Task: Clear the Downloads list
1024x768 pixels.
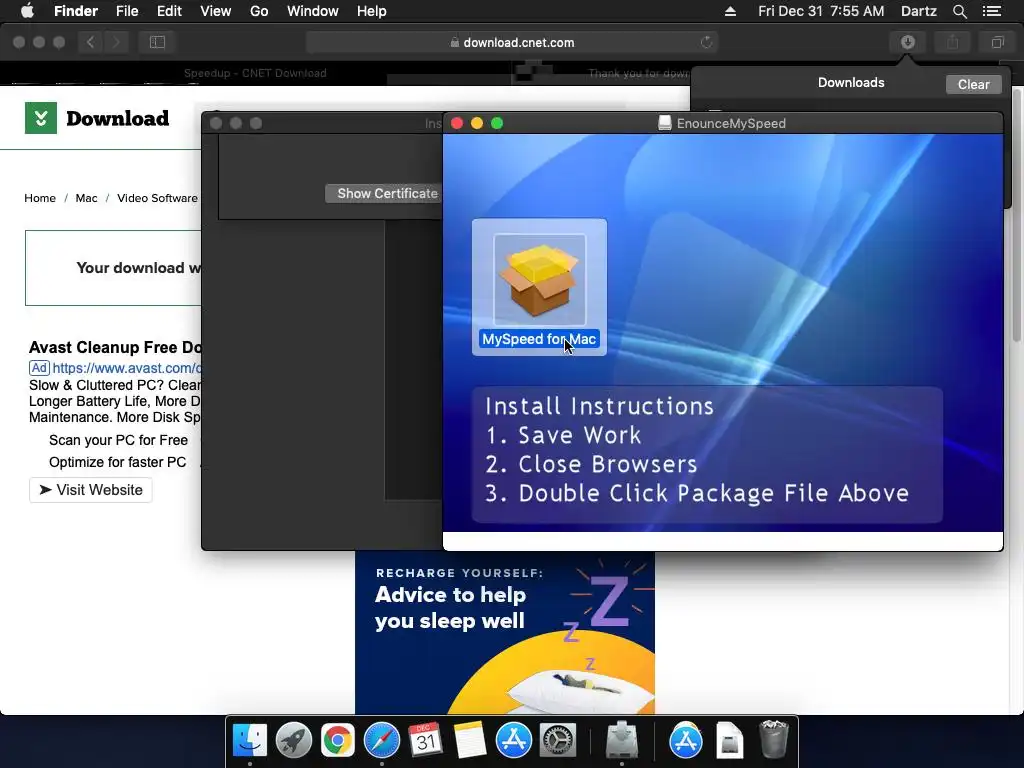Action: 974,84
